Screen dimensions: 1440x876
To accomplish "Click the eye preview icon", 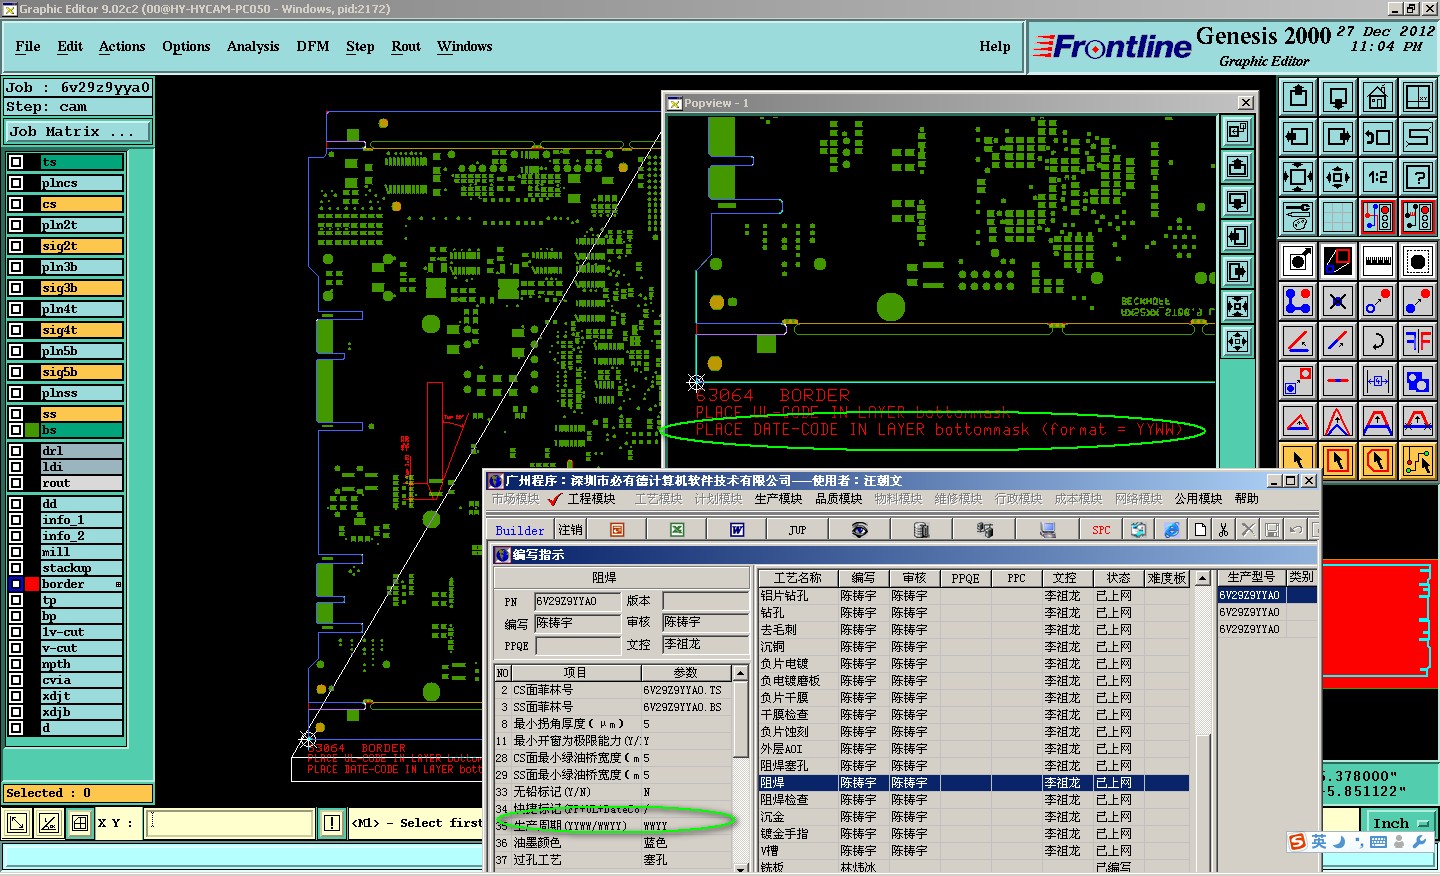I will coord(859,530).
